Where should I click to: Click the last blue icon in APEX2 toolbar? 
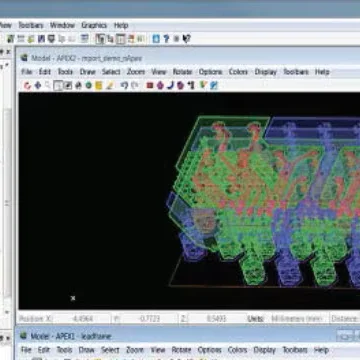[214, 86]
